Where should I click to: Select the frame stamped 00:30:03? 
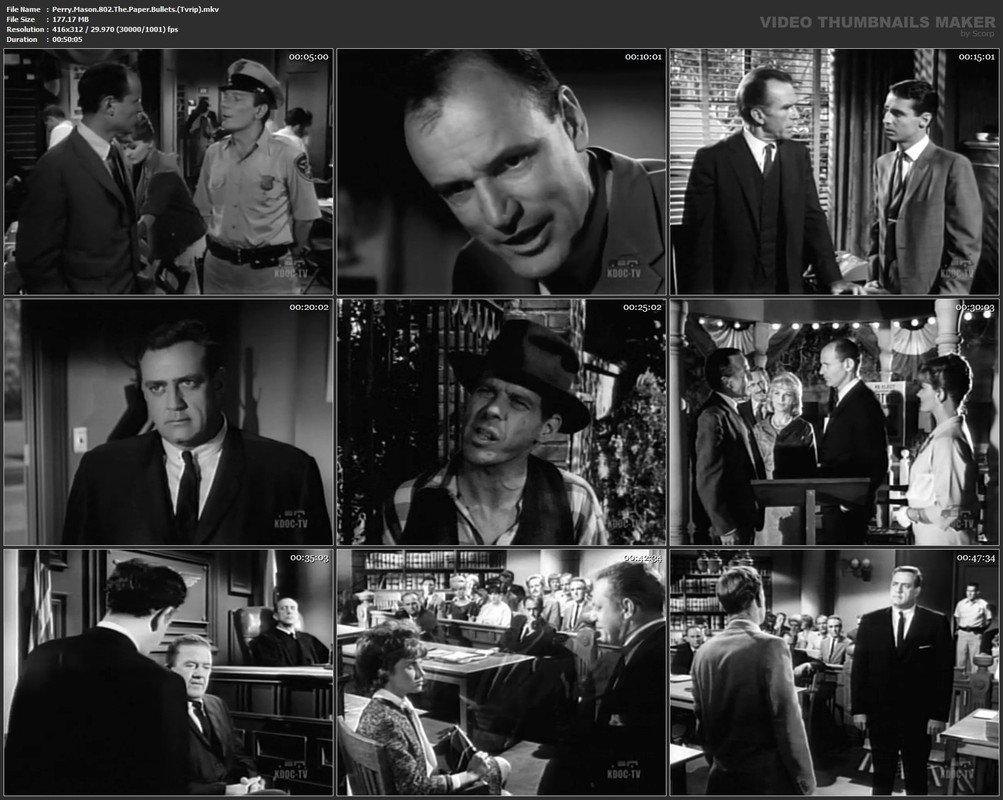(x=834, y=422)
